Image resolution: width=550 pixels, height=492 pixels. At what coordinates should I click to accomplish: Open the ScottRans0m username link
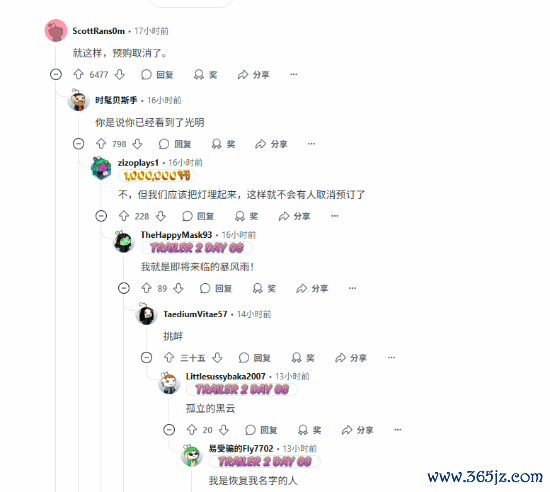(x=99, y=31)
